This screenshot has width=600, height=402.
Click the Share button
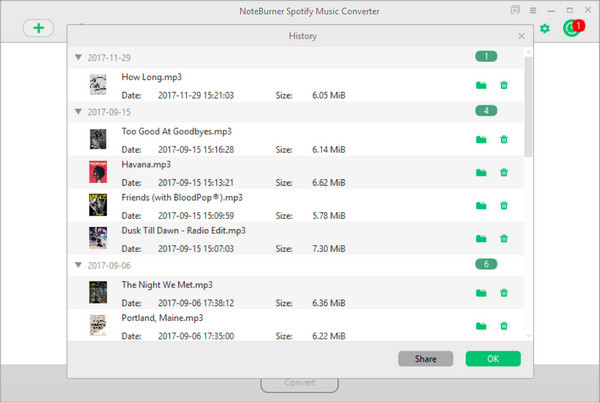click(x=426, y=359)
